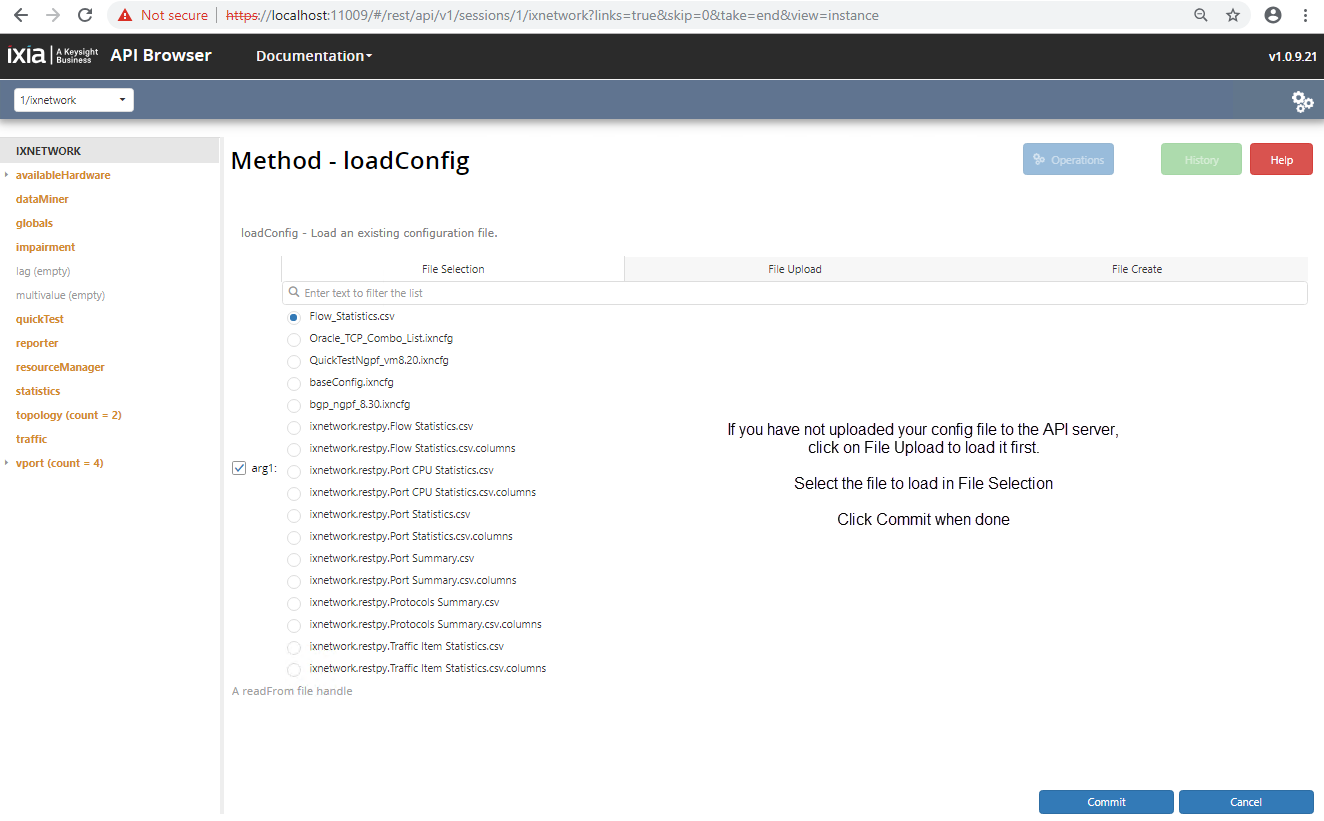Click the Ixia Keysight logo
Viewport: 1324px width, 821px height.
point(53,56)
